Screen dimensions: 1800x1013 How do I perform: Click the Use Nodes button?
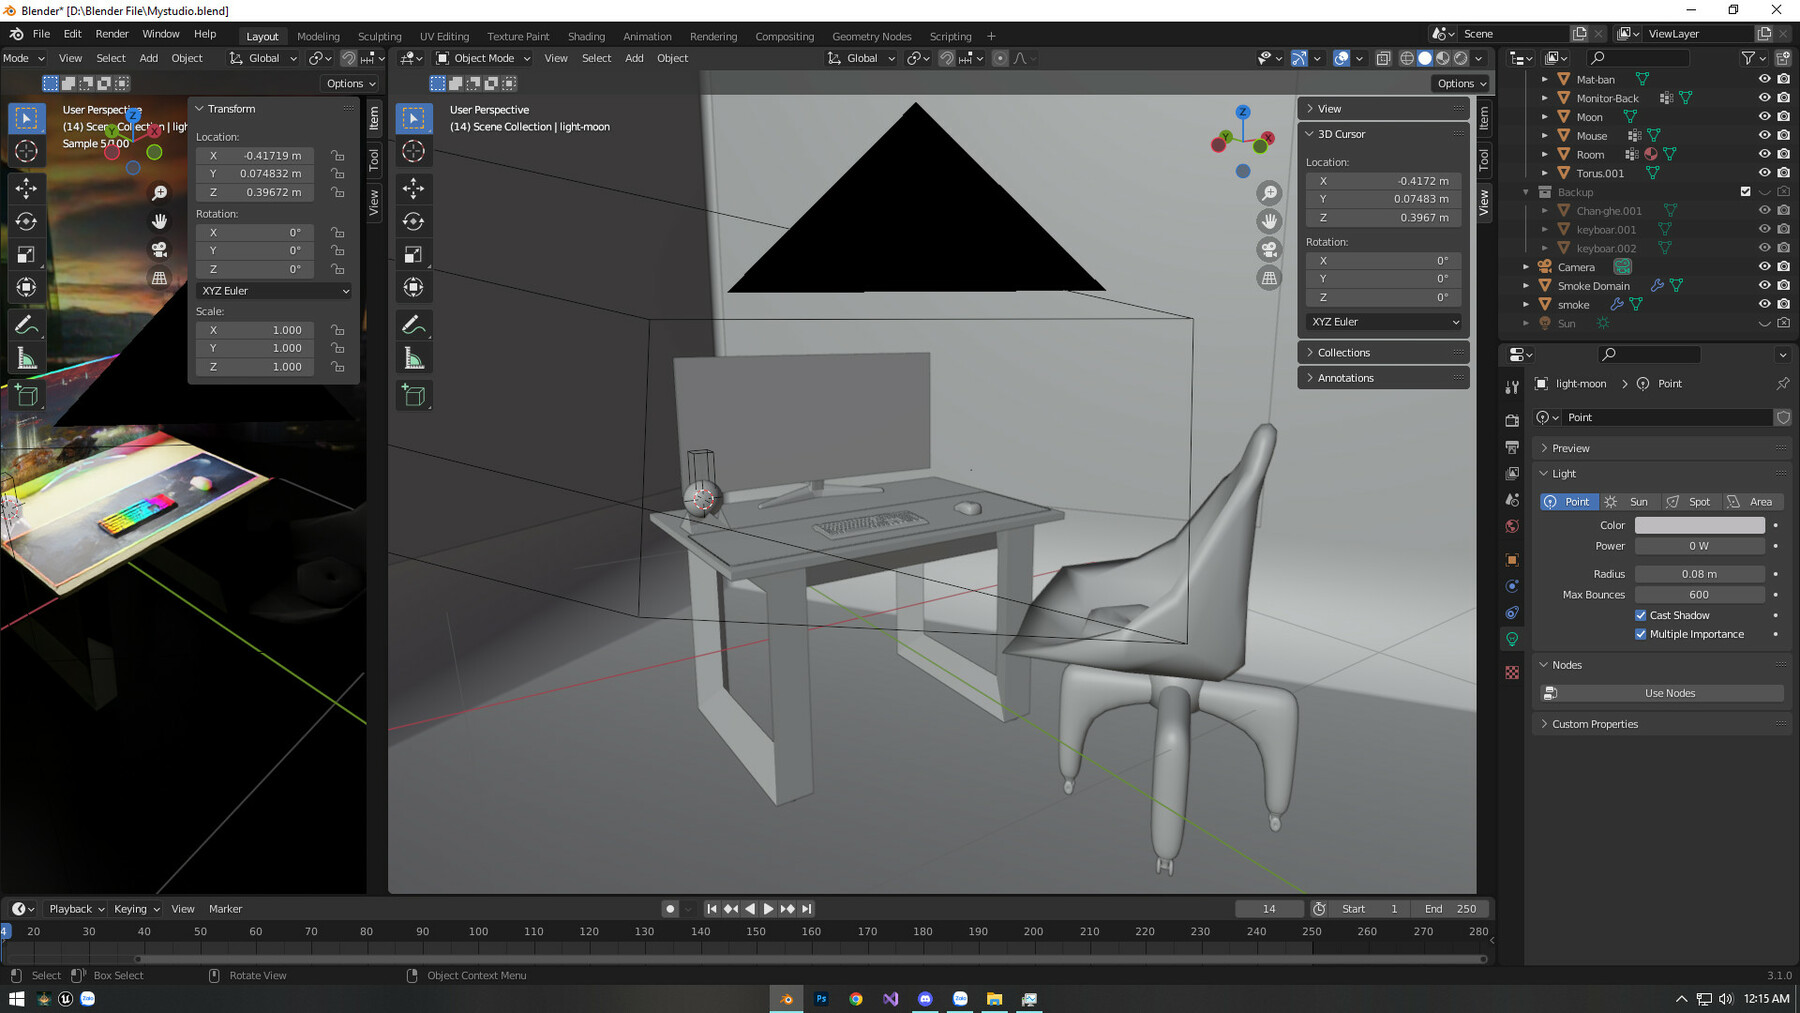(1668, 692)
